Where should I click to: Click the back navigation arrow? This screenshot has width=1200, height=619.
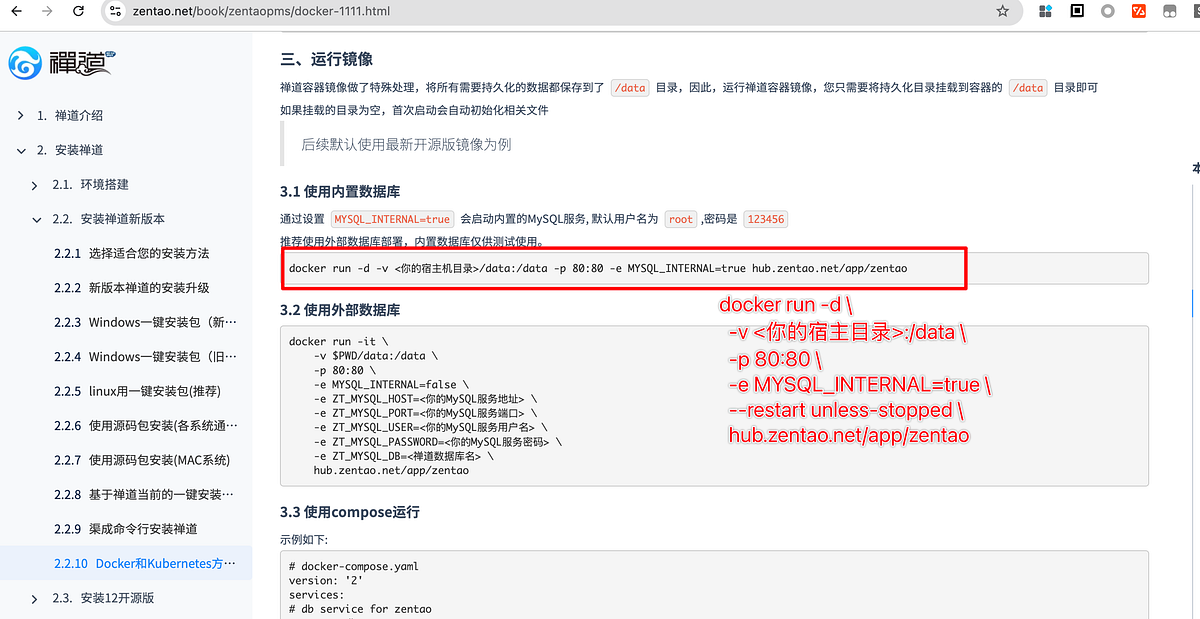[16, 13]
